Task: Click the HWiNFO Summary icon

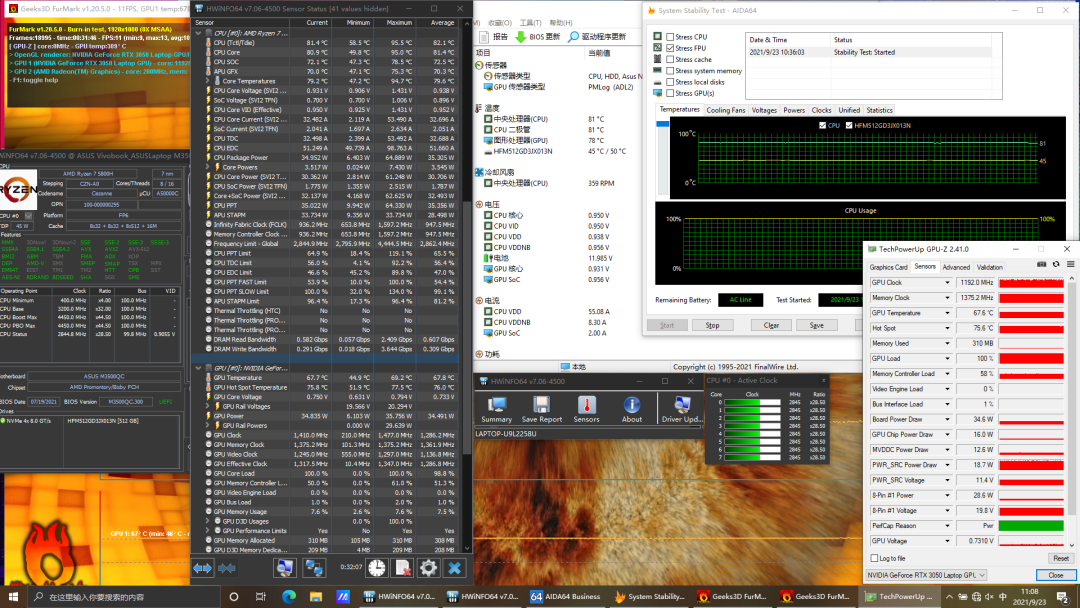Action: pos(496,405)
